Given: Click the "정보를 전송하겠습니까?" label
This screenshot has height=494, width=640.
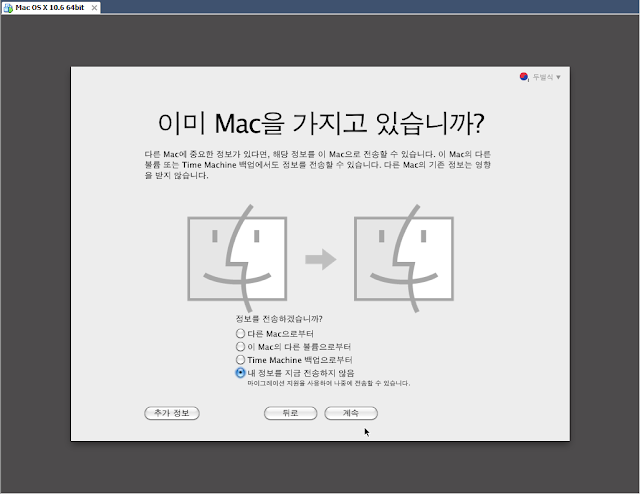Looking at the screenshot, I should pyautogui.click(x=279, y=319).
